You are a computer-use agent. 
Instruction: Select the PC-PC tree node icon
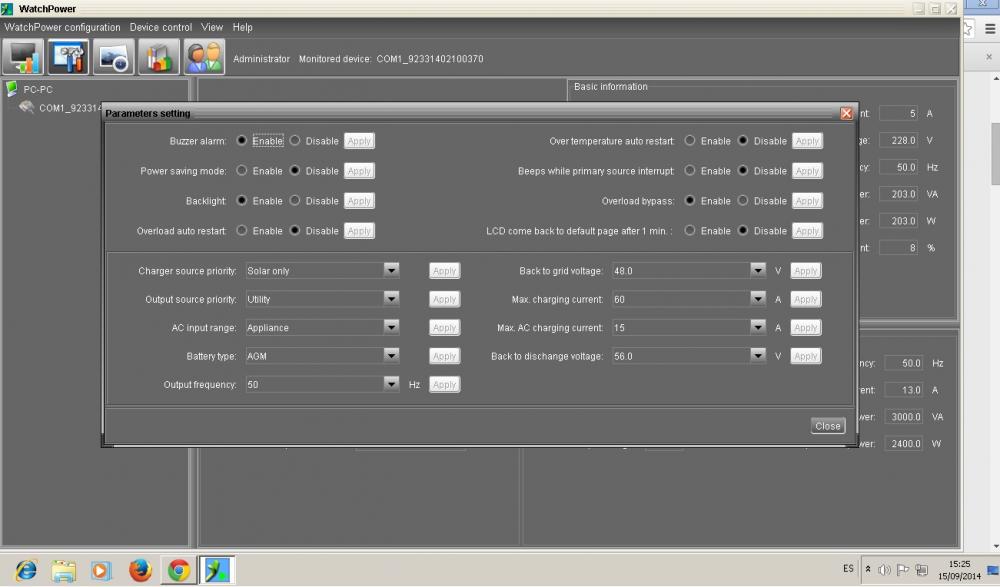pyautogui.click(x=11, y=89)
